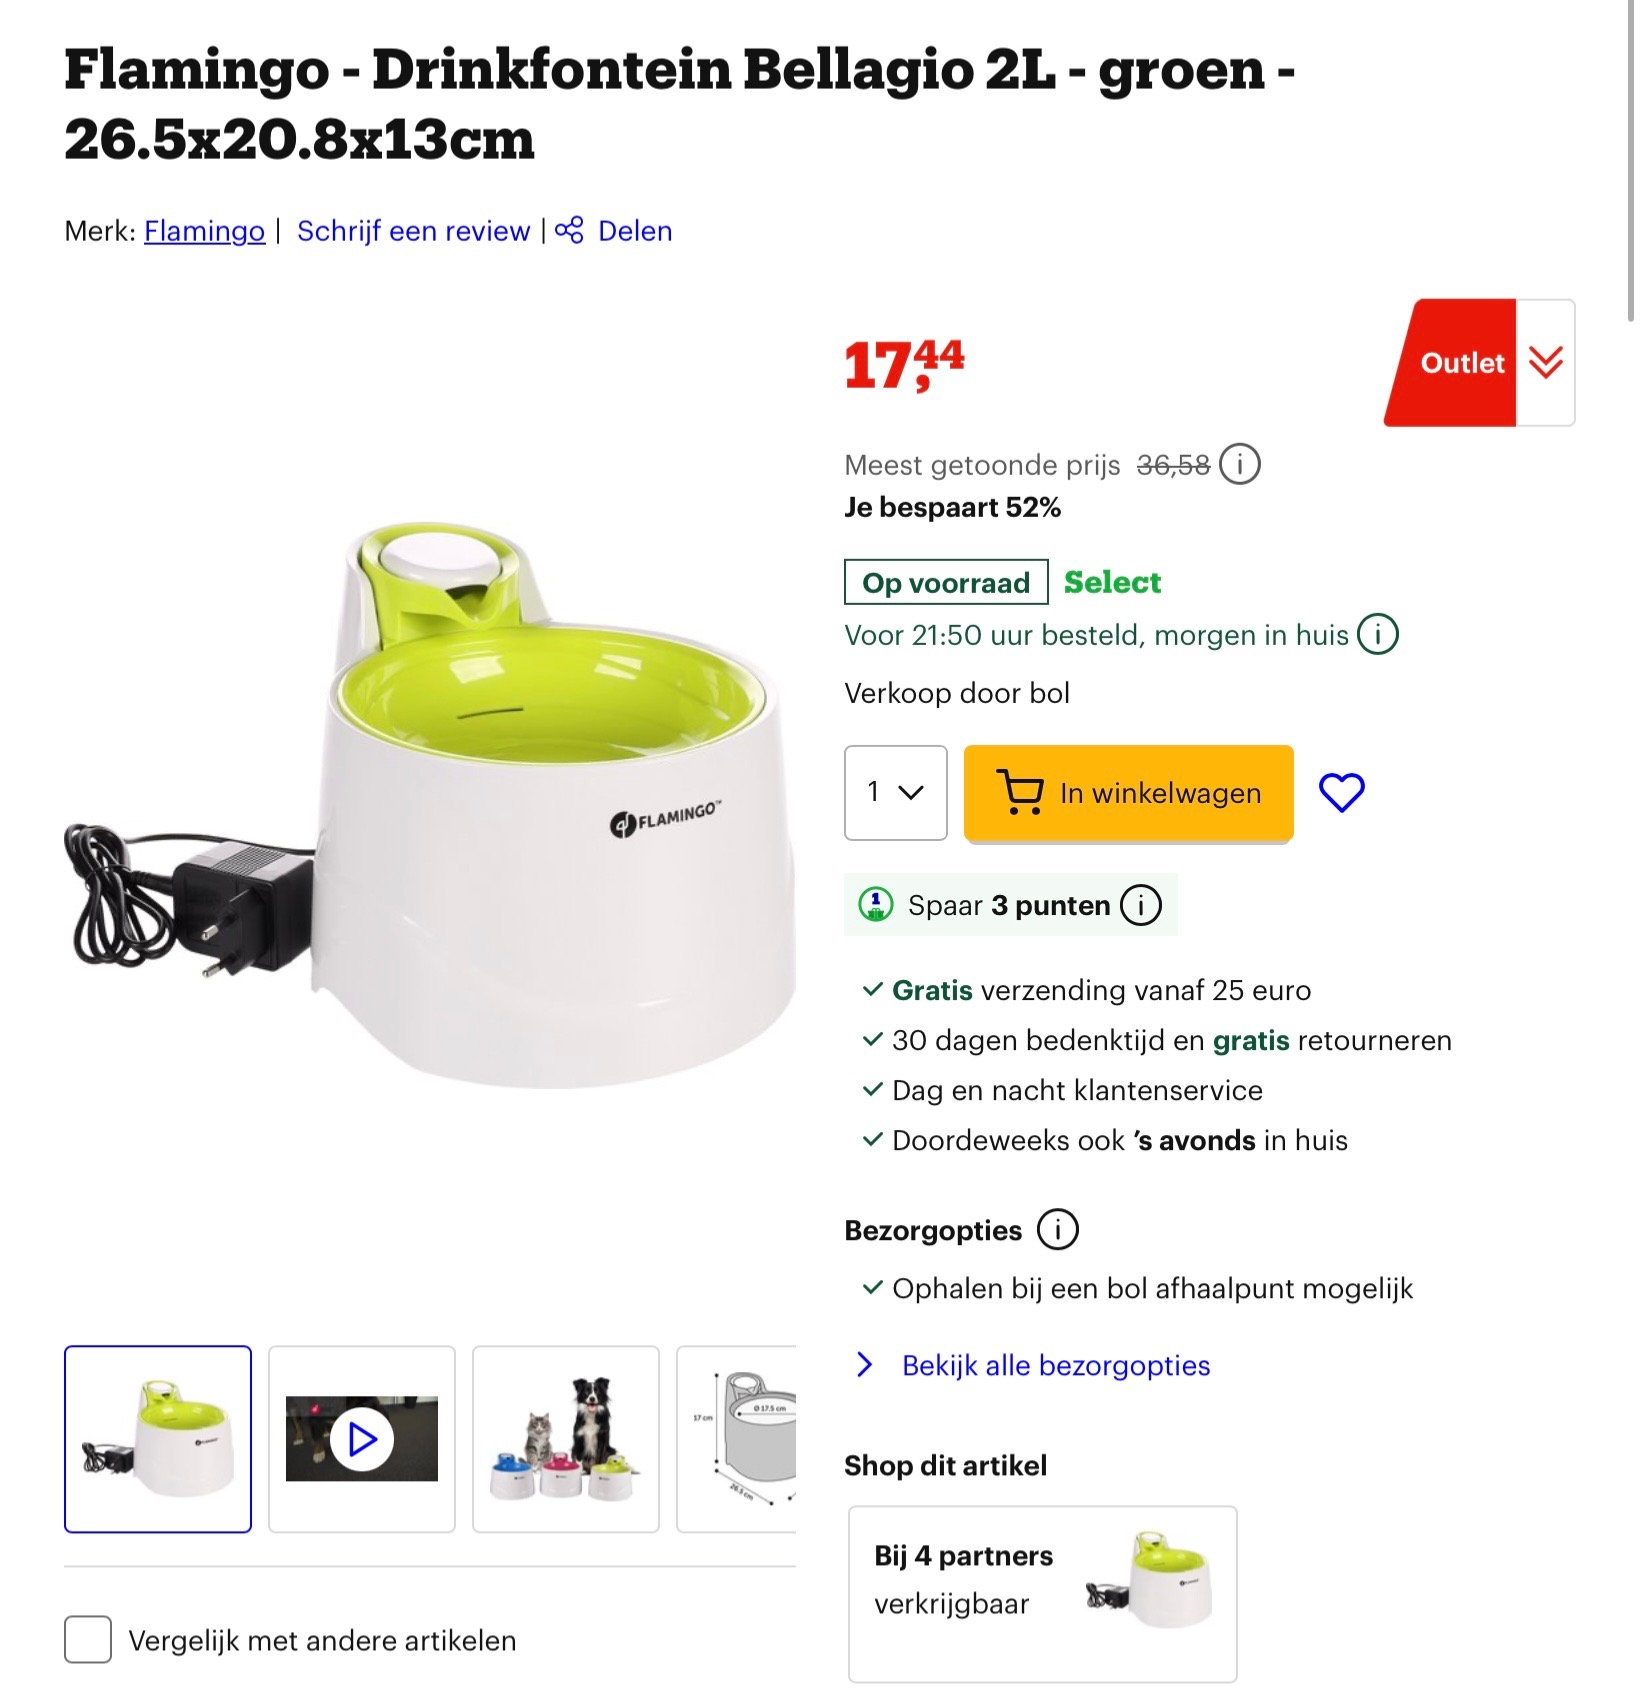Click the green points badge icon
Image resolution: width=1640 pixels, height=1701 pixels.
pyautogui.click(x=876, y=905)
